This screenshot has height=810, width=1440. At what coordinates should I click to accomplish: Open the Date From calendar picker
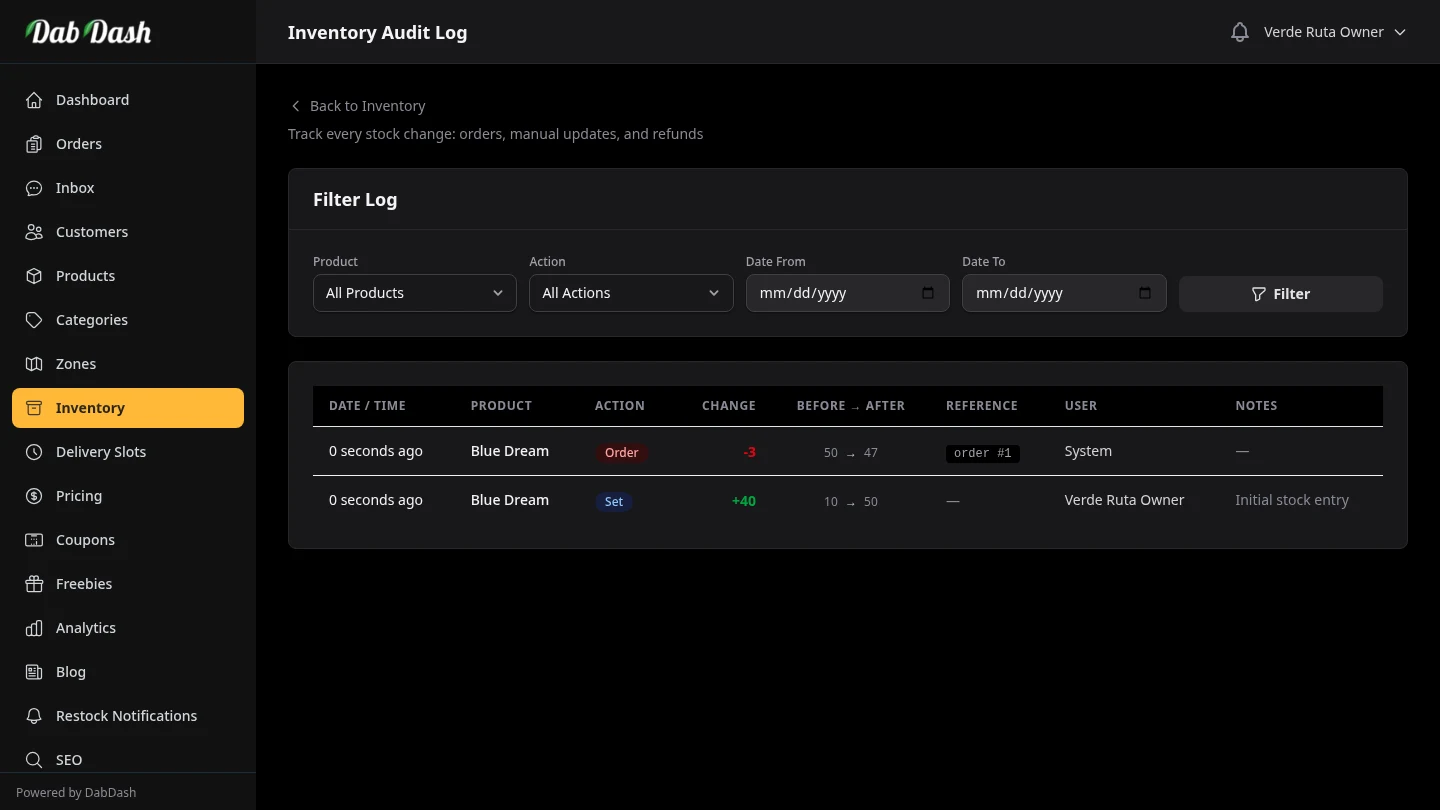point(929,293)
